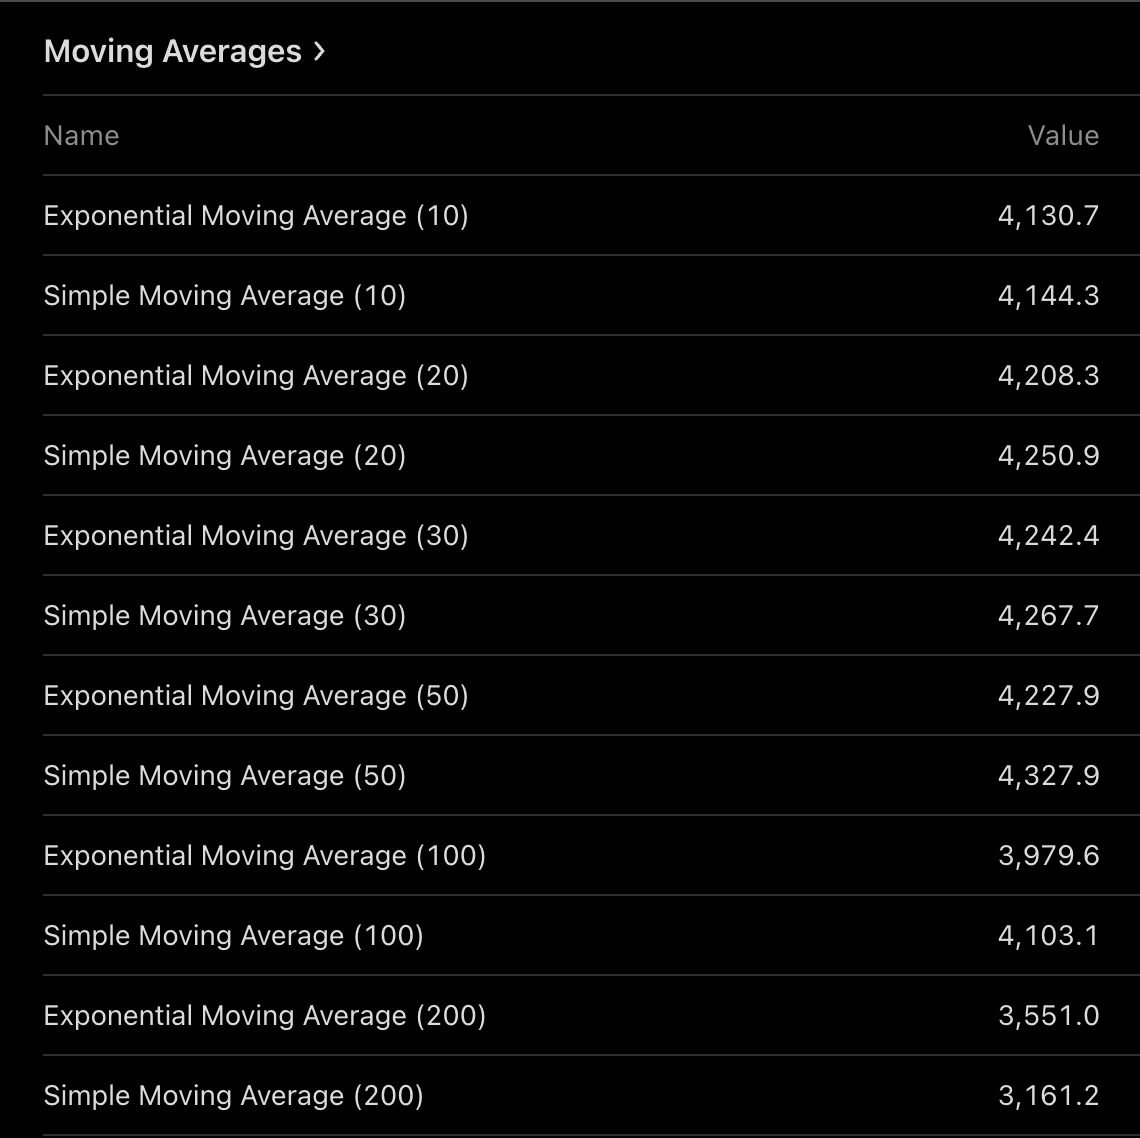Image resolution: width=1140 pixels, height=1138 pixels.
Task: Click the 4,130.7 value
Action: [x=1048, y=216]
